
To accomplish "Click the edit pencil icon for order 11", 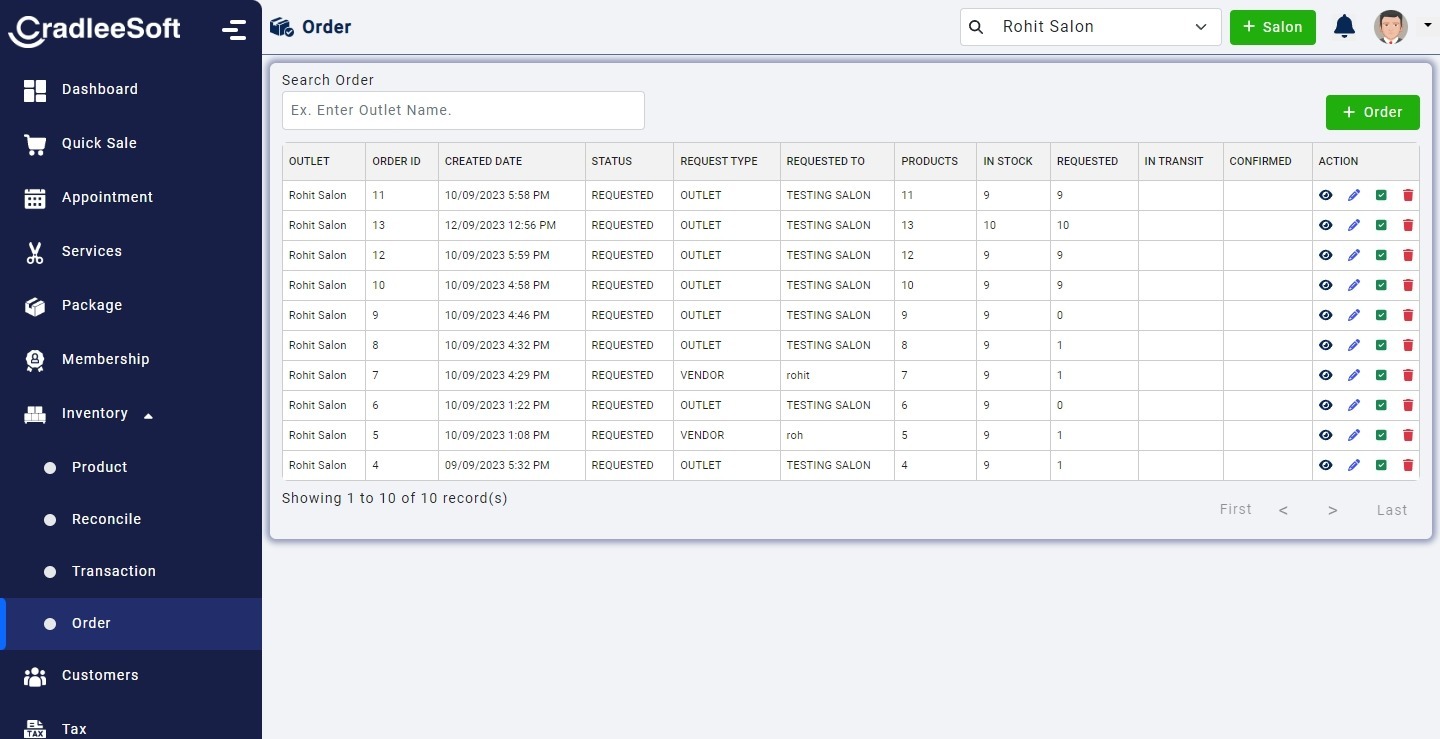I will click(1354, 196).
